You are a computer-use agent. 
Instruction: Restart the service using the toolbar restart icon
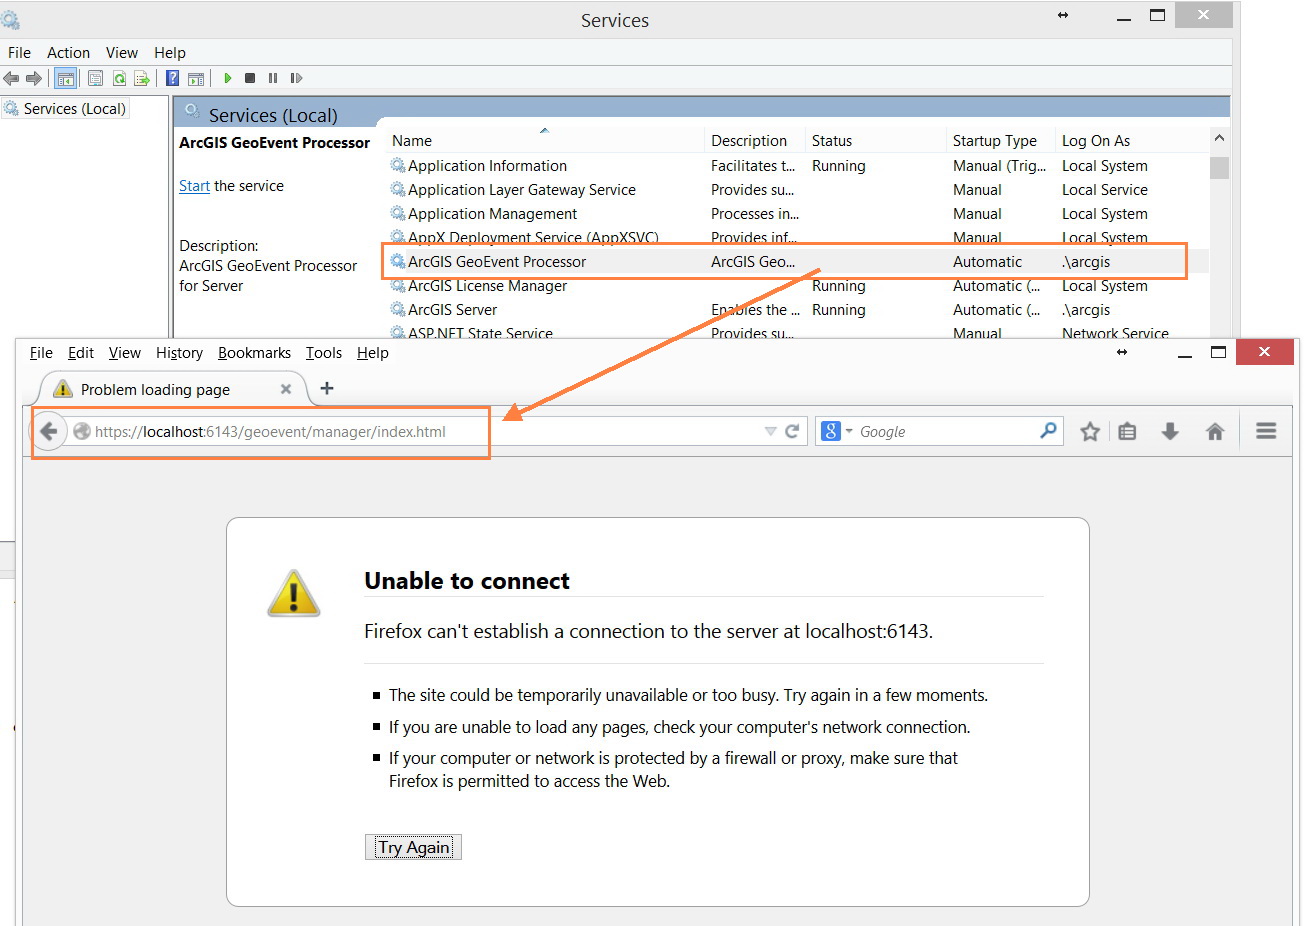tap(296, 78)
